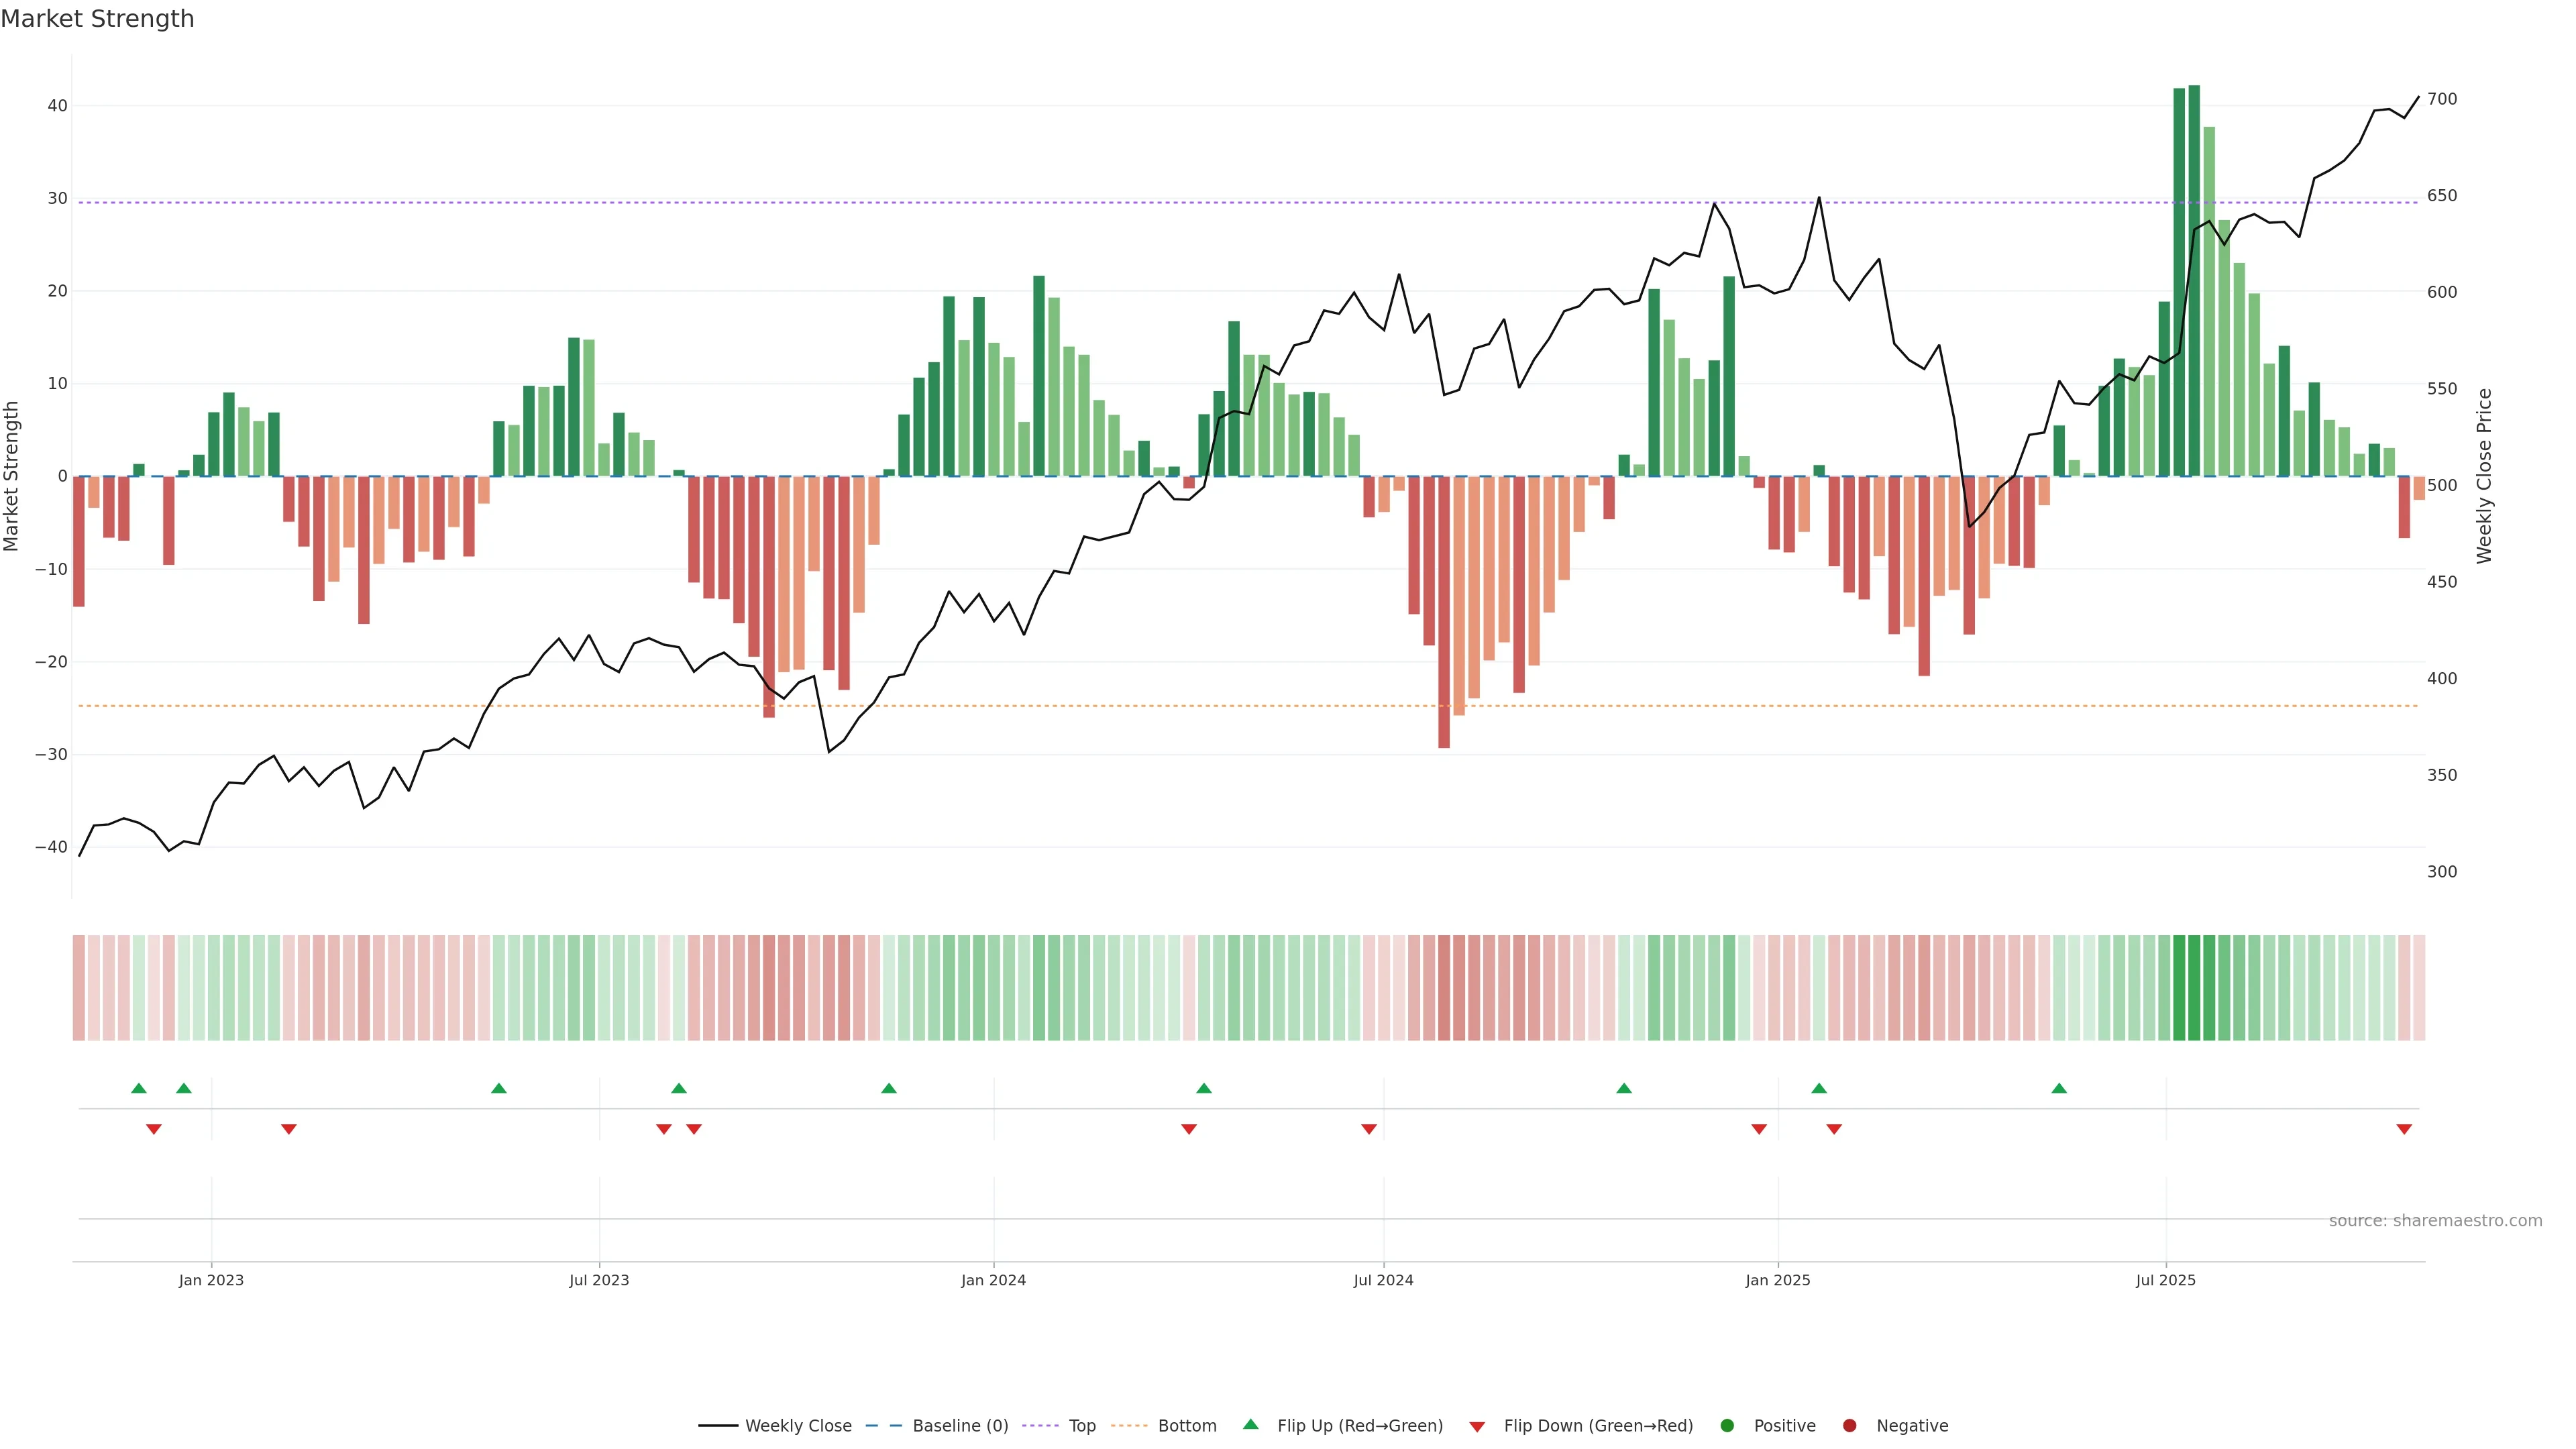Click the Jul 2025 axis label

[x=2165, y=1280]
